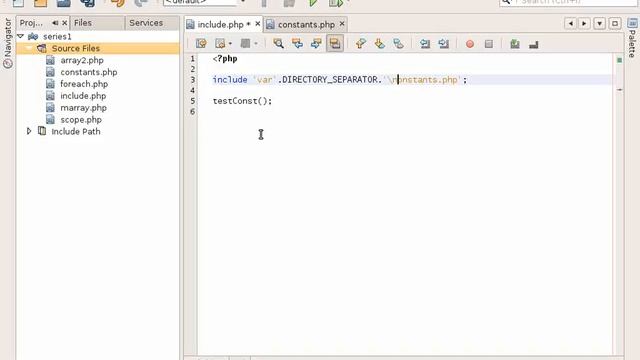Click the <?php opening tag text
The image size is (640, 360).
pyautogui.click(x=225, y=59)
